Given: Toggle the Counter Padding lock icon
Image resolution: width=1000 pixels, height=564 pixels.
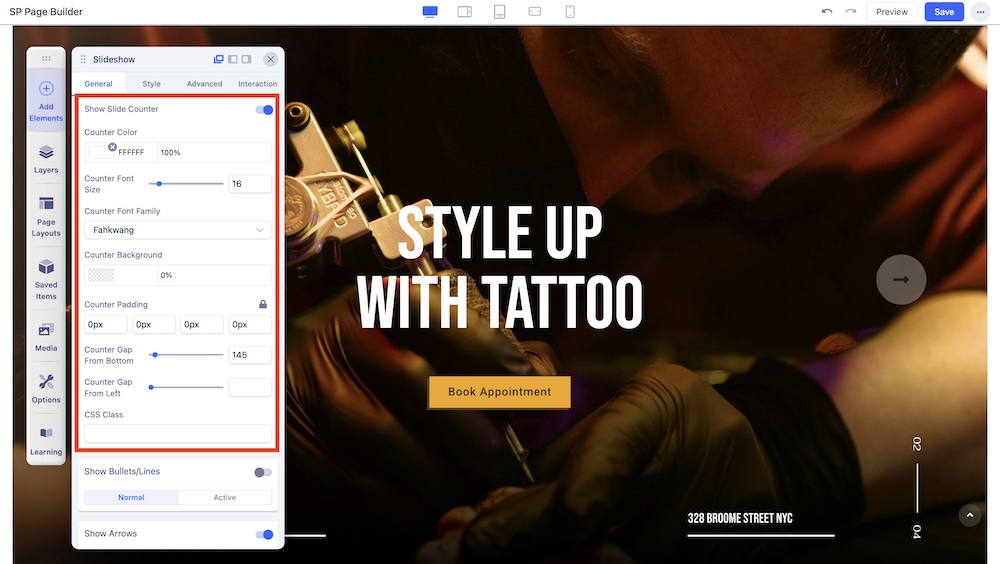Looking at the screenshot, I should point(263,304).
